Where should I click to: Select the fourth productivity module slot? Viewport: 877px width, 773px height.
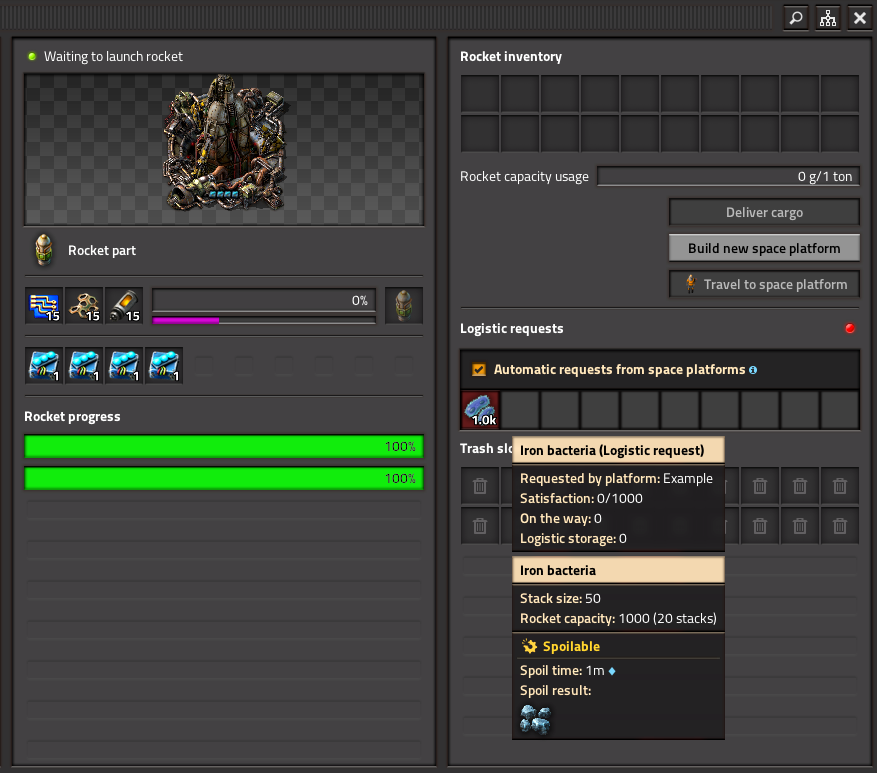click(164, 365)
